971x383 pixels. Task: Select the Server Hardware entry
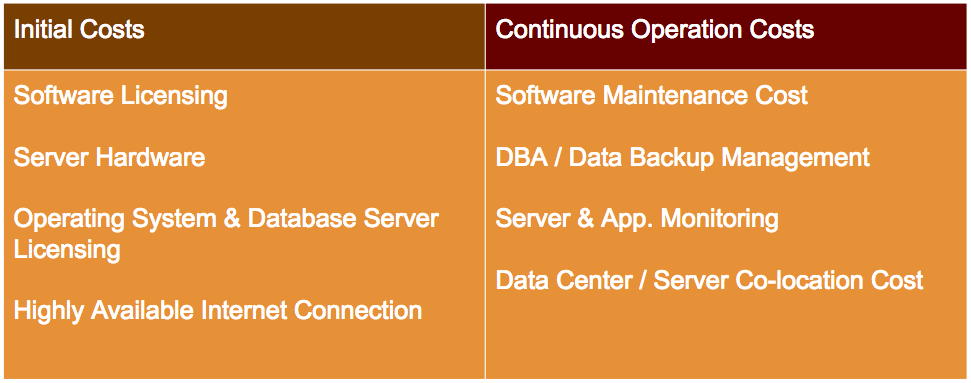point(109,157)
